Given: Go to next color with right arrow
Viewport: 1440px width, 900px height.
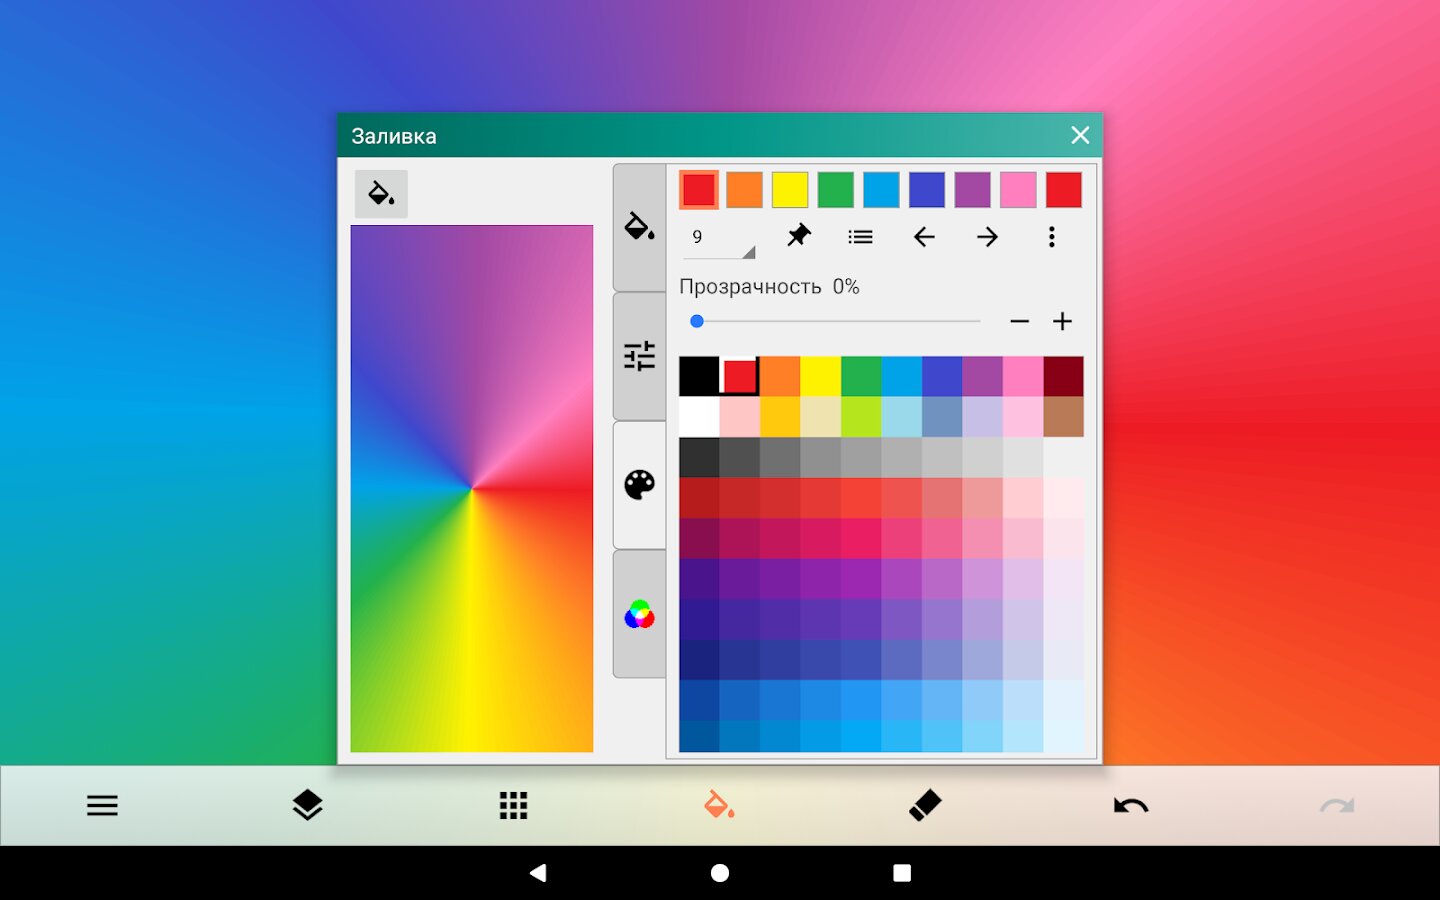Looking at the screenshot, I should coord(987,237).
